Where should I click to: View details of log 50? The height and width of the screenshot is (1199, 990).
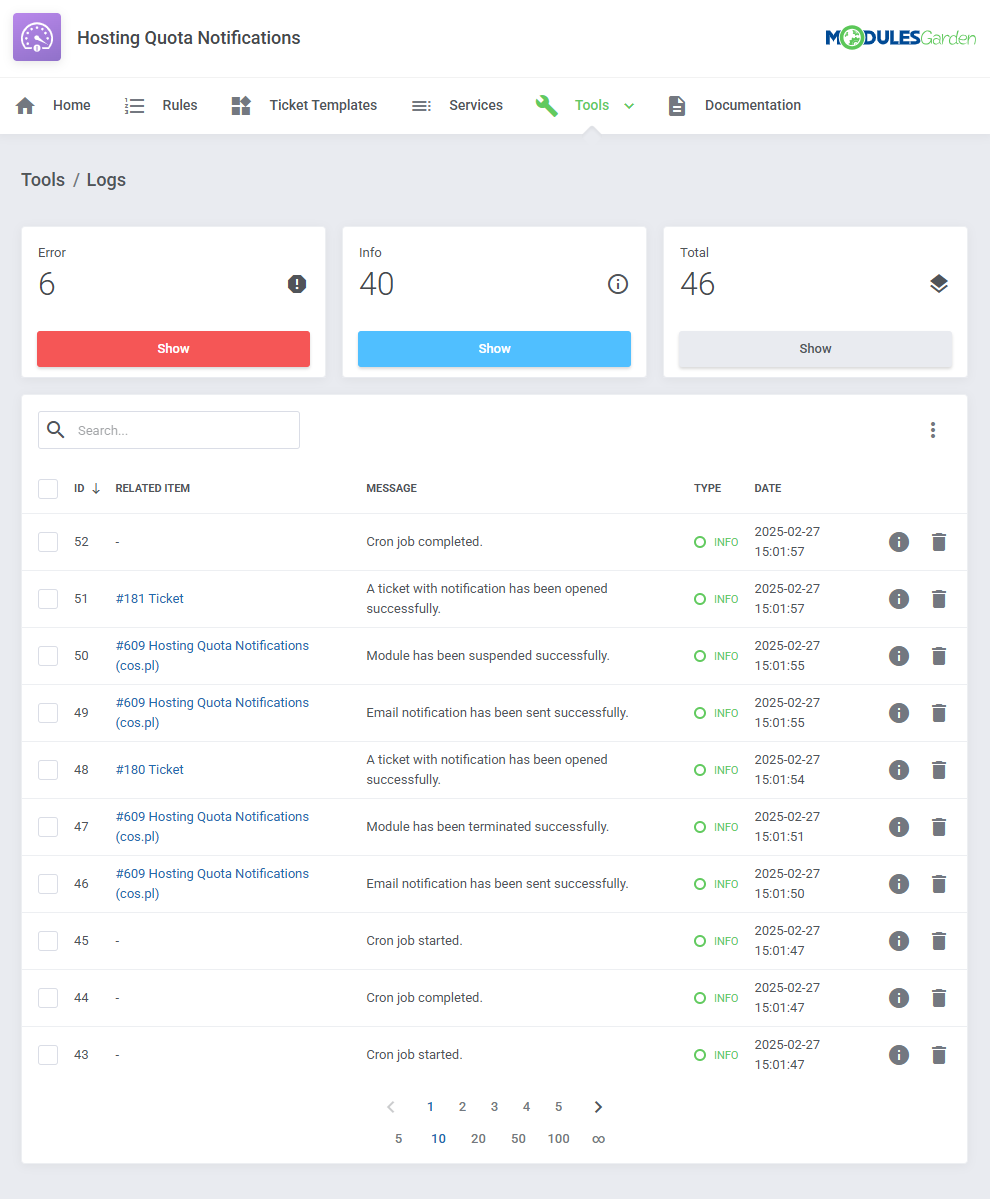point(899,656)
